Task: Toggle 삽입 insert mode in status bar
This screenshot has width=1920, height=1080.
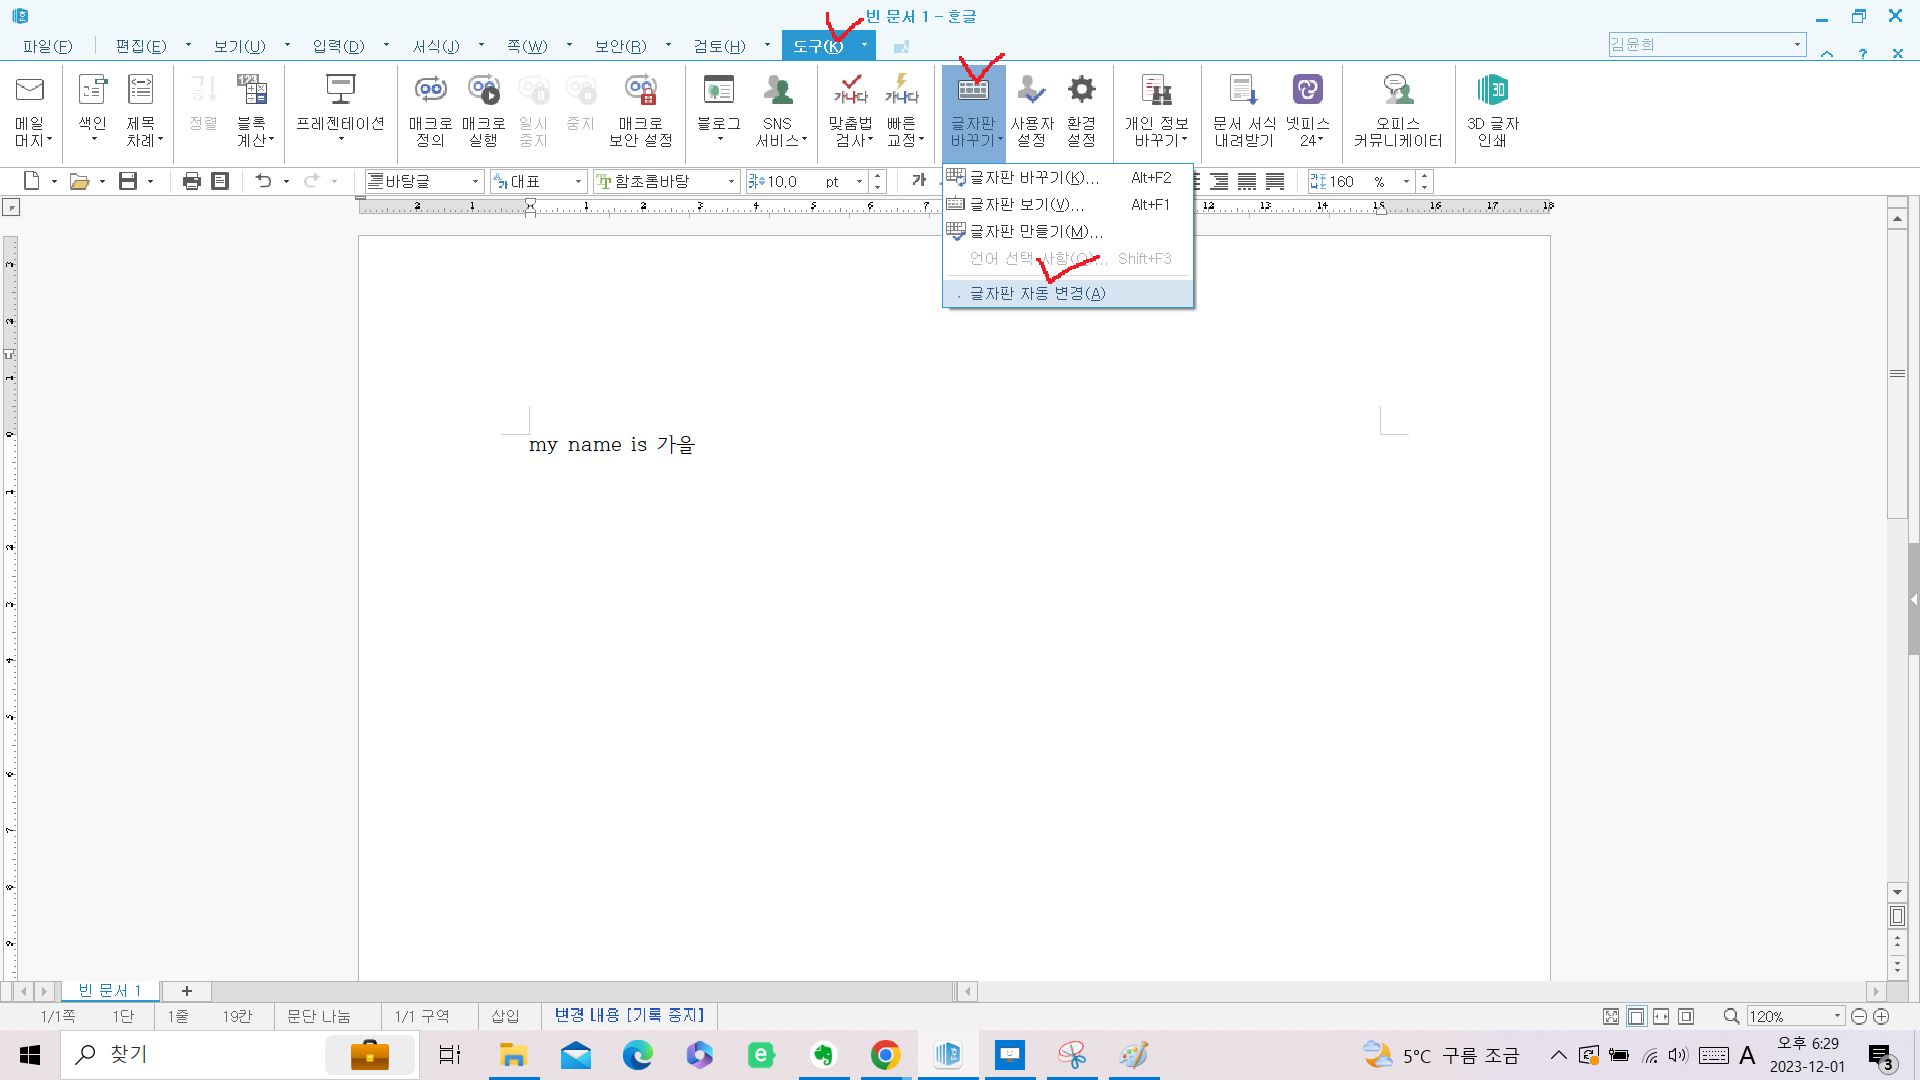Action: click(505, 1016)
